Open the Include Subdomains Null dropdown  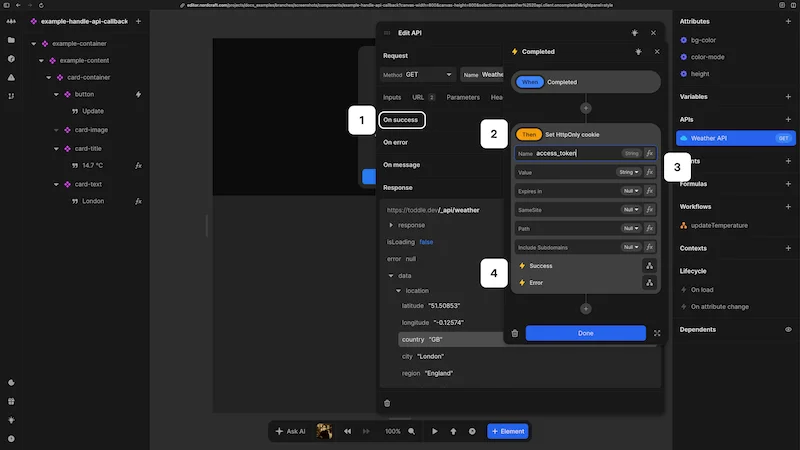click(x=631, y=247)
